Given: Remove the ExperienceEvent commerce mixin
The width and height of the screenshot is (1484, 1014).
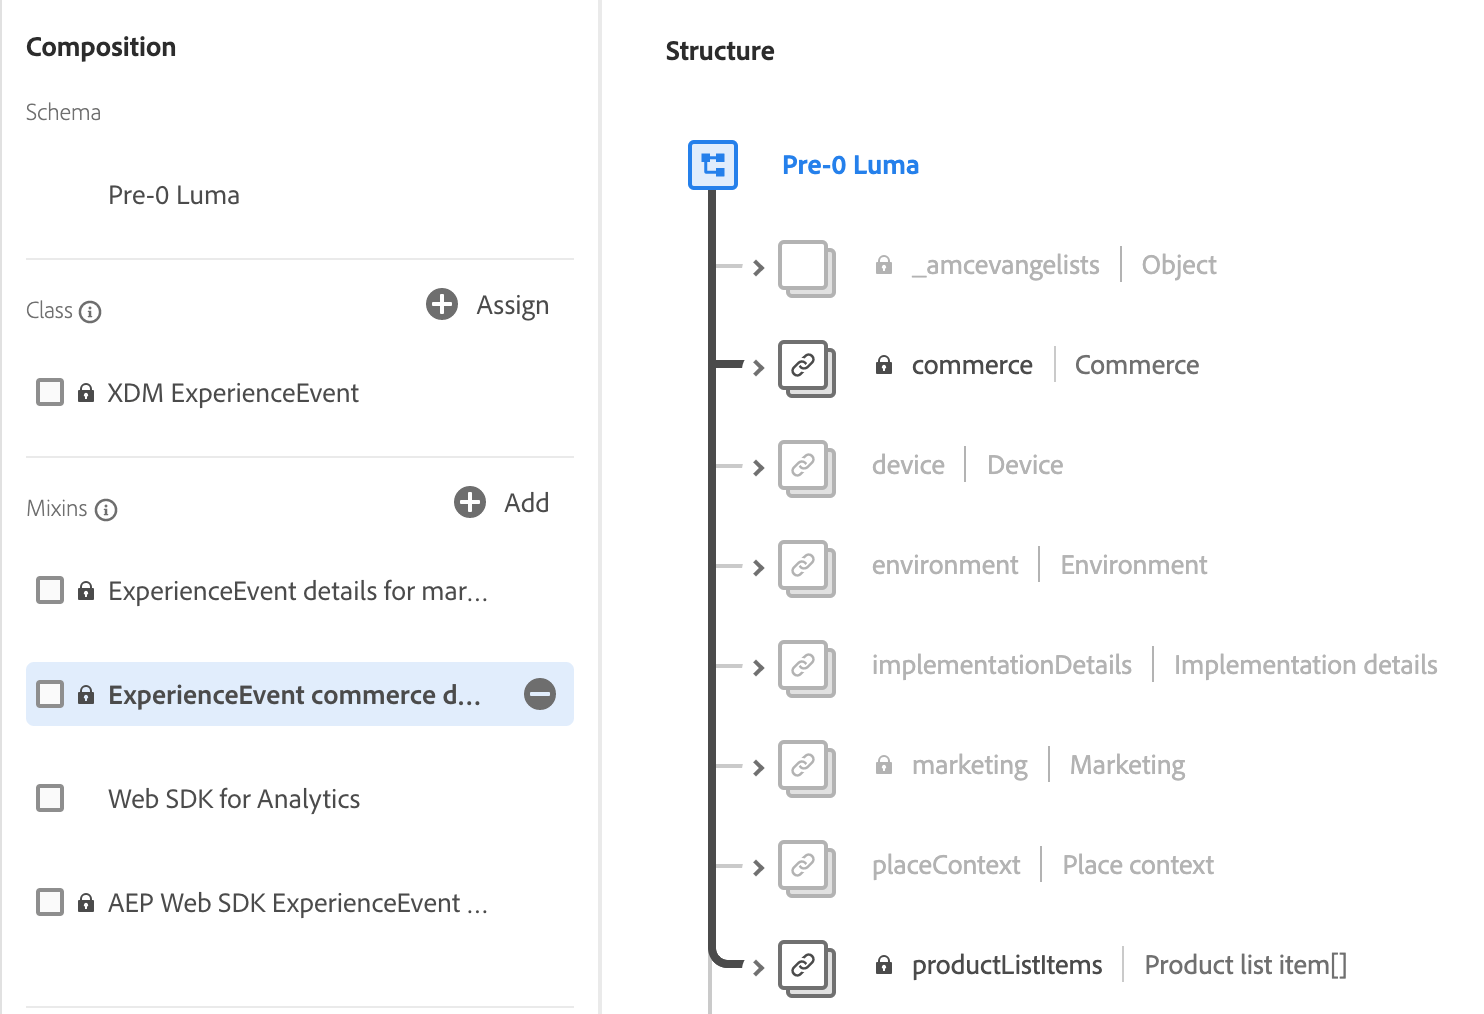Looking at the screenshot, I should pos(539,694).
